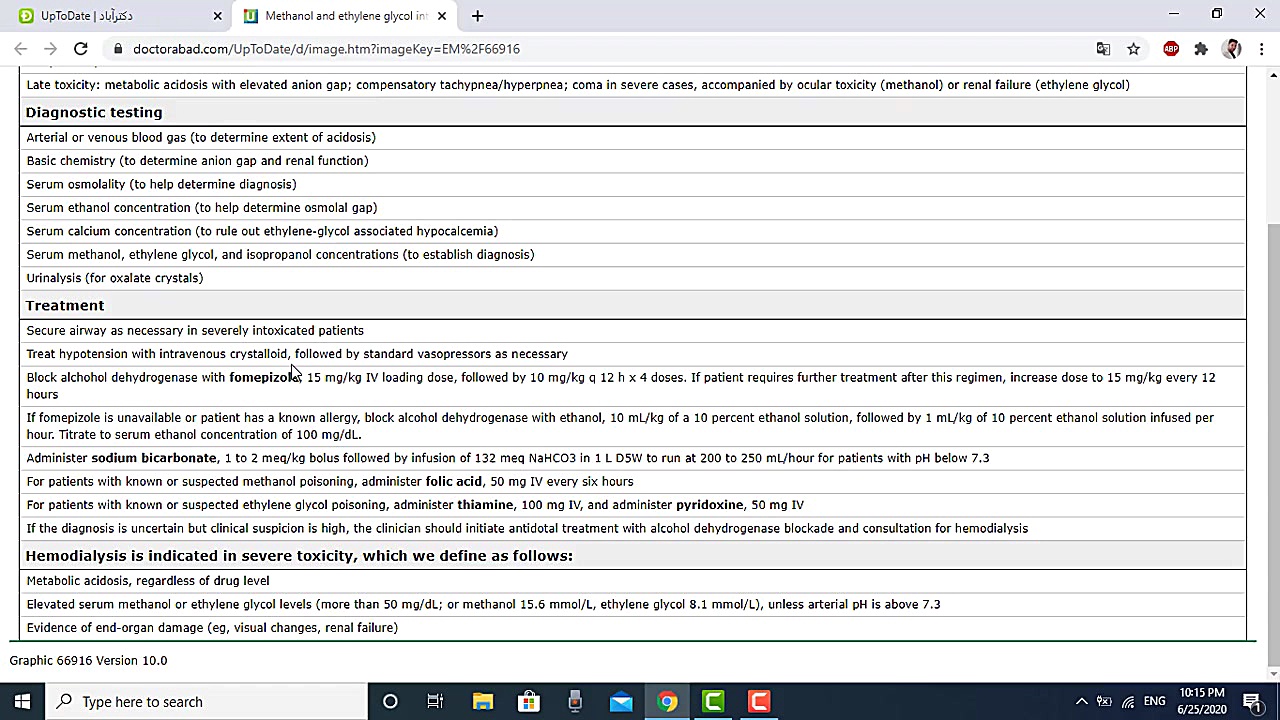
Task: Open the notification center icon
Action: [x=1251, y=702]
